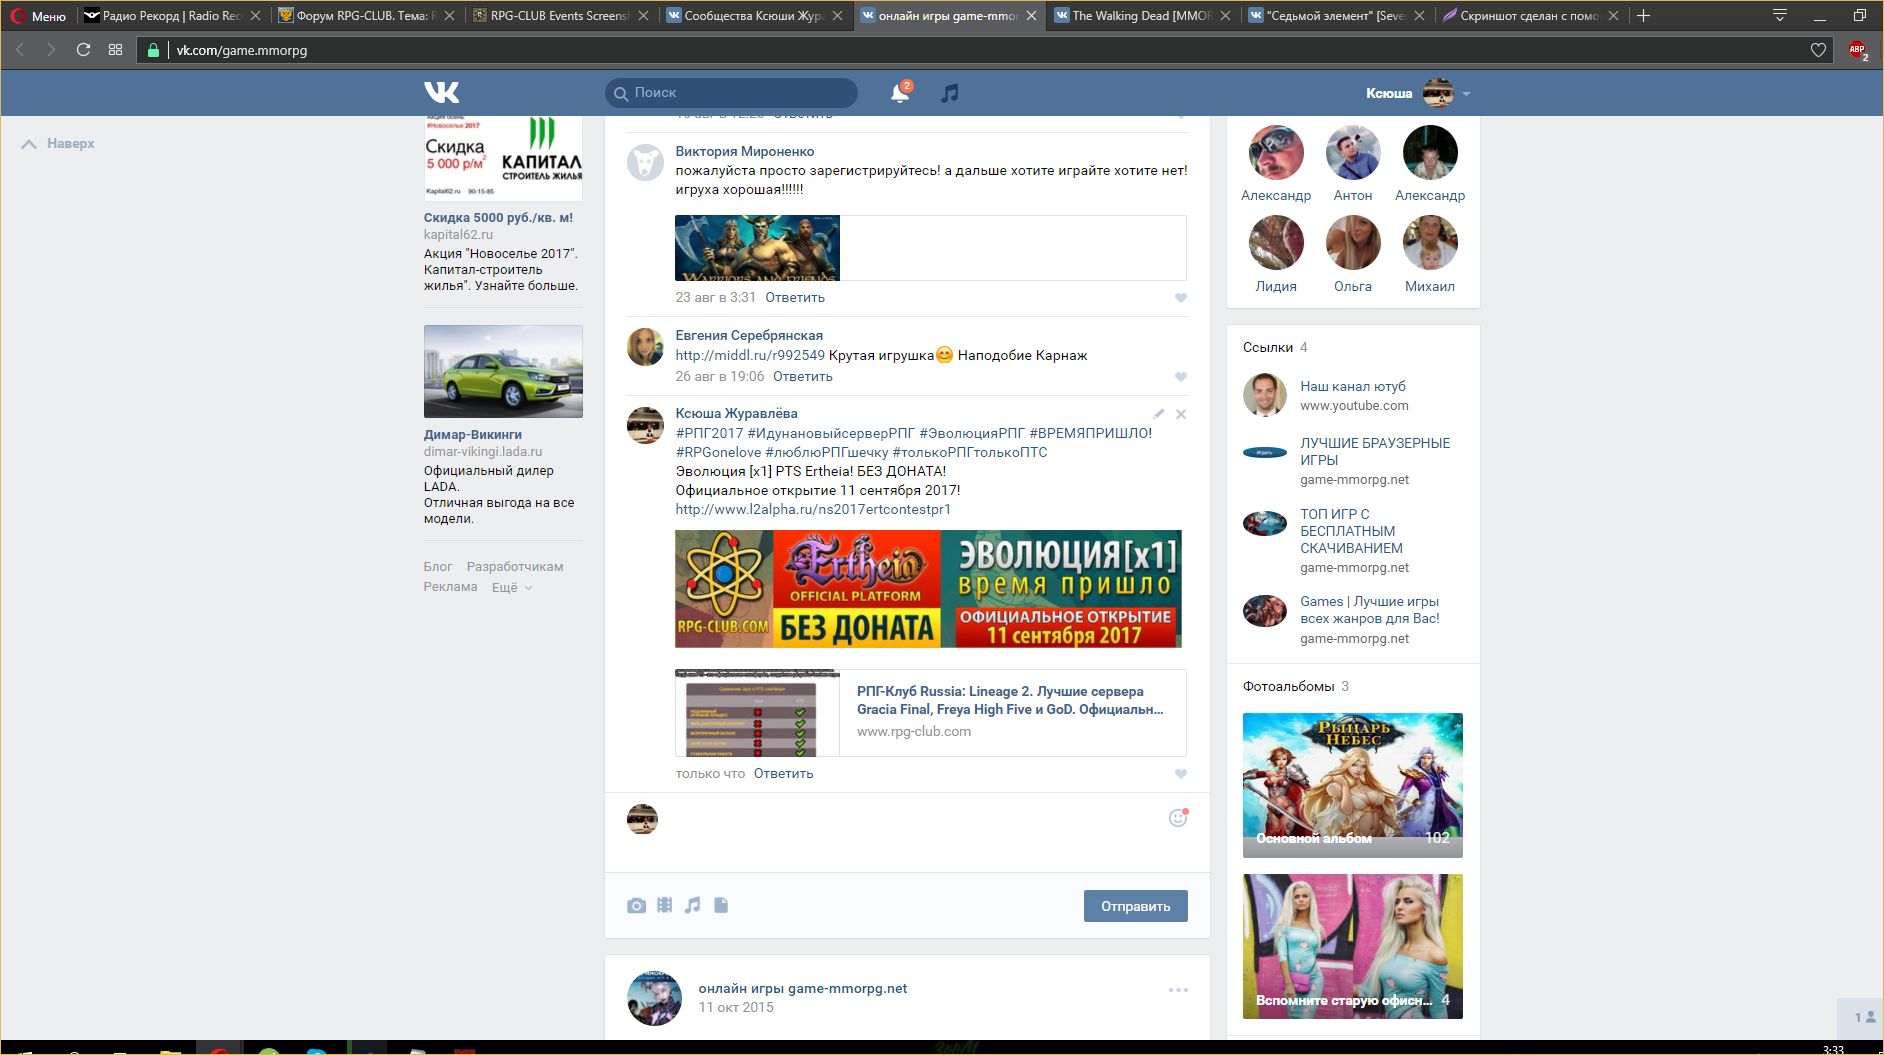Click browser back arrow
This screenshot has width=1884, height=1055.
pos(19,49)
